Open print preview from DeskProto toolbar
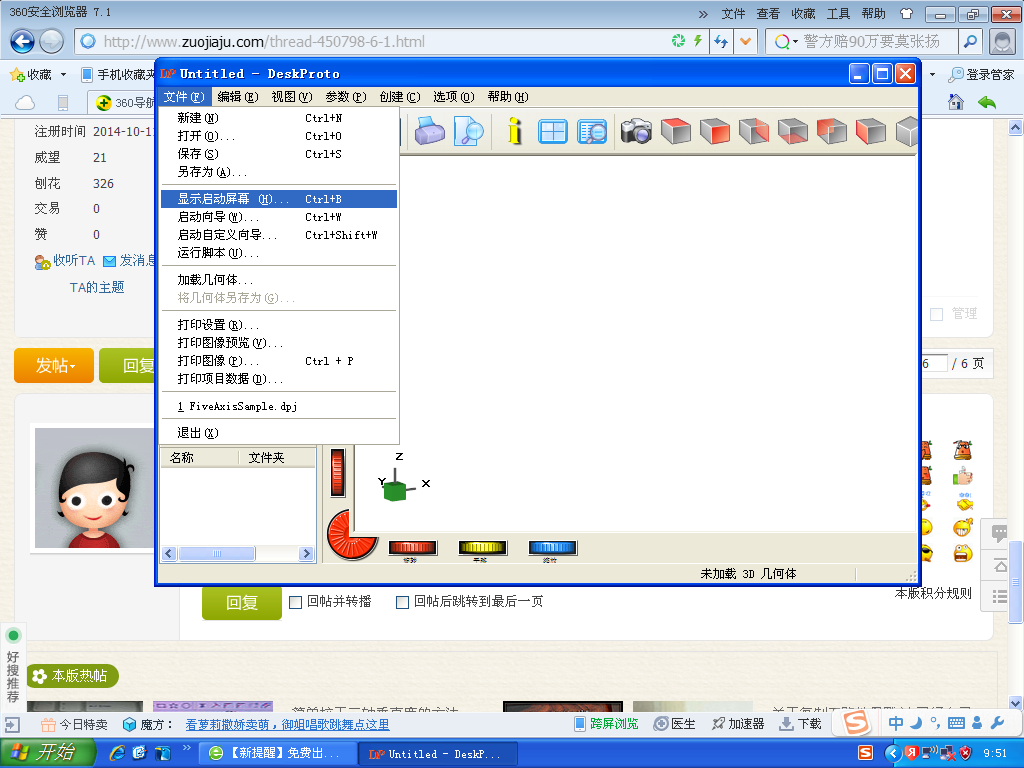The width and height of the screenshot is (1024, 768). pos(468,131)
